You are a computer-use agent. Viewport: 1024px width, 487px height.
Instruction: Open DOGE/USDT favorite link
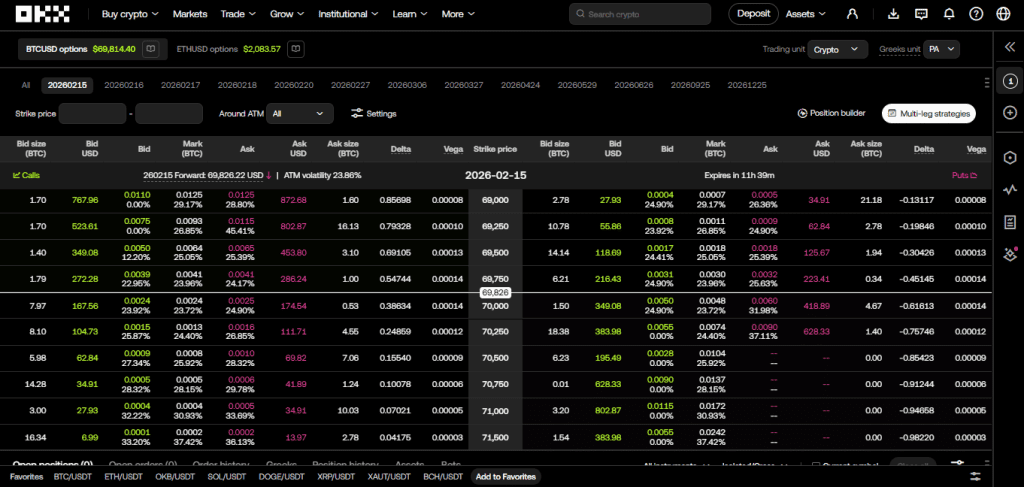(281, 477)
